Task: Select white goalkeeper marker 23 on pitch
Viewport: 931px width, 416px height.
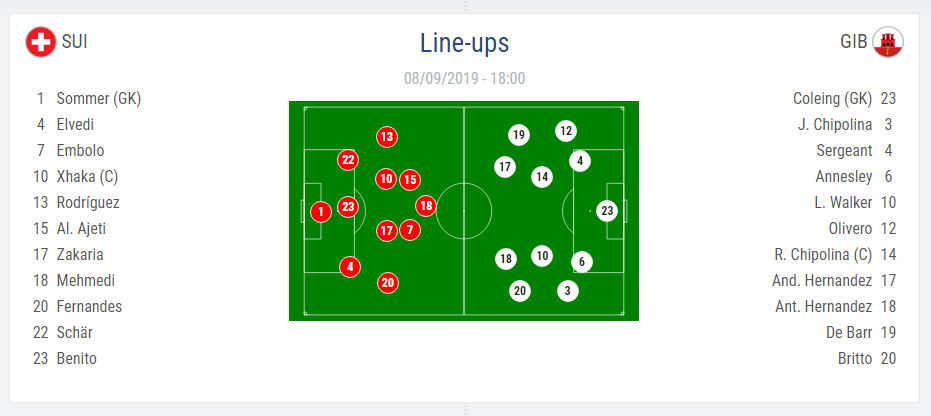Action: click(607, 211)
